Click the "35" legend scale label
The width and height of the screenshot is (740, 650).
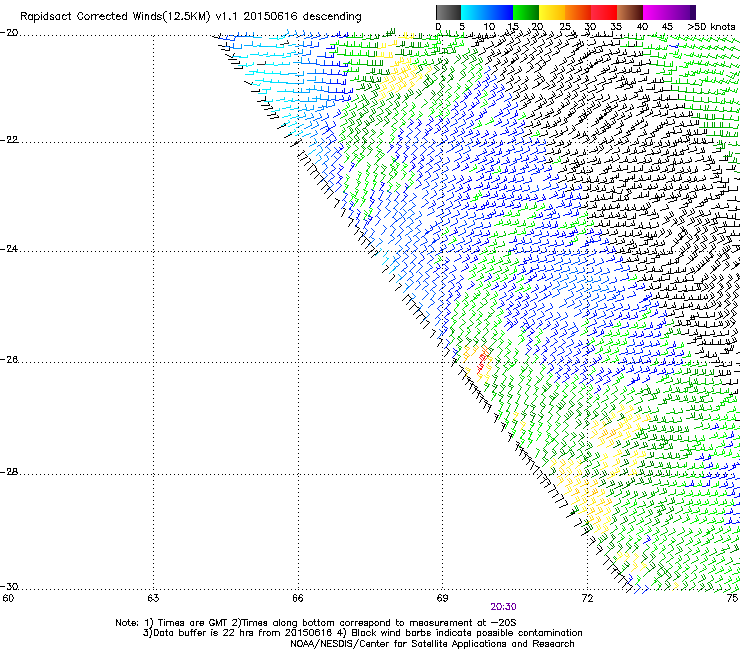coord(616,27)
